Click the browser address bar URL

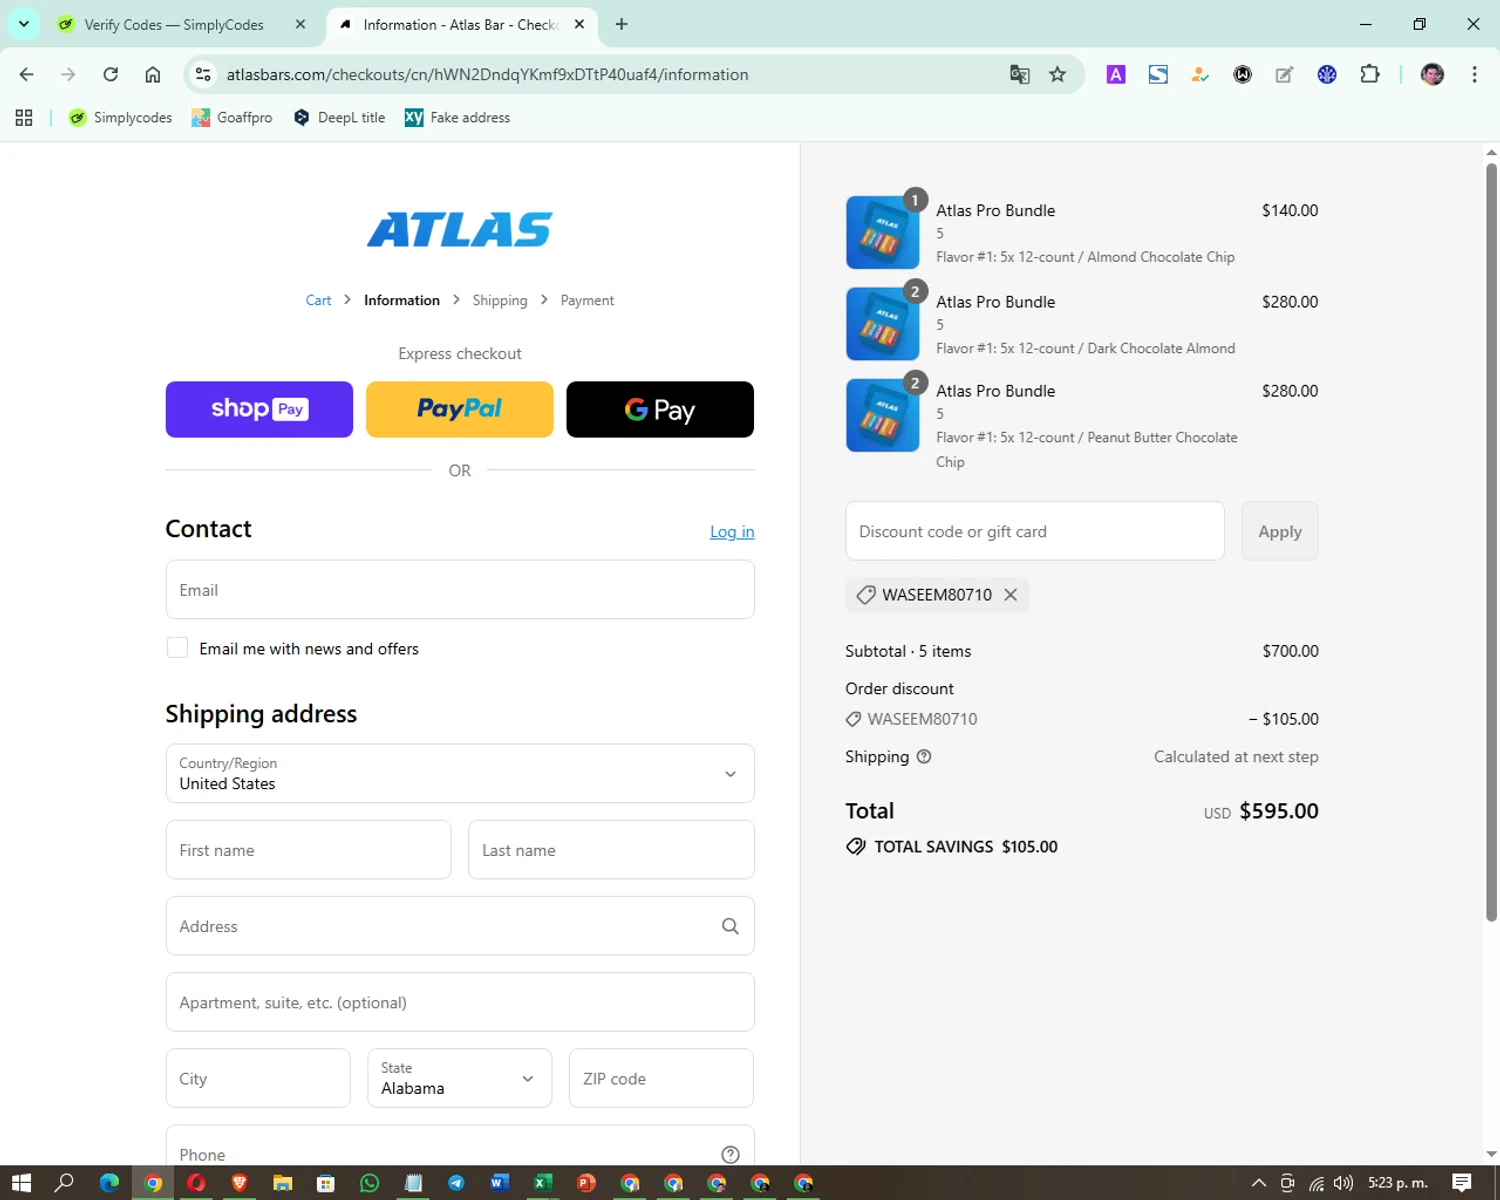click(x=487, y=74)
